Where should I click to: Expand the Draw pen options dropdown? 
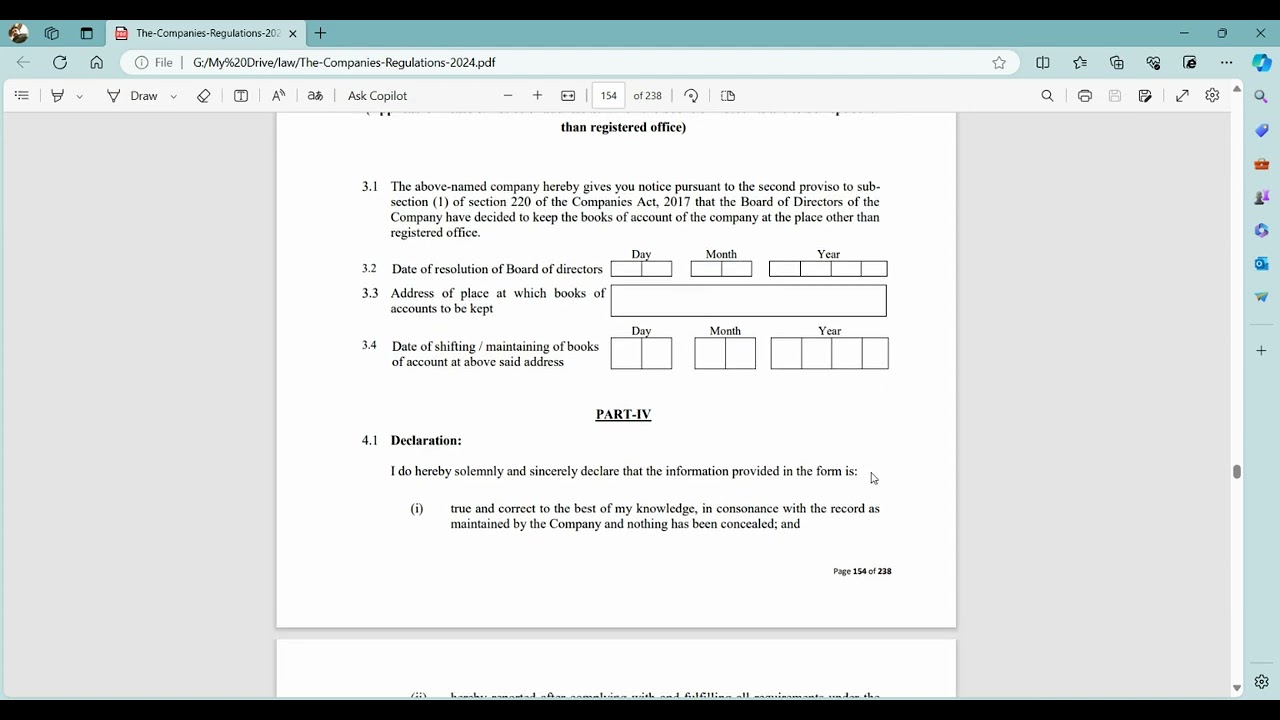click(173, 96)
